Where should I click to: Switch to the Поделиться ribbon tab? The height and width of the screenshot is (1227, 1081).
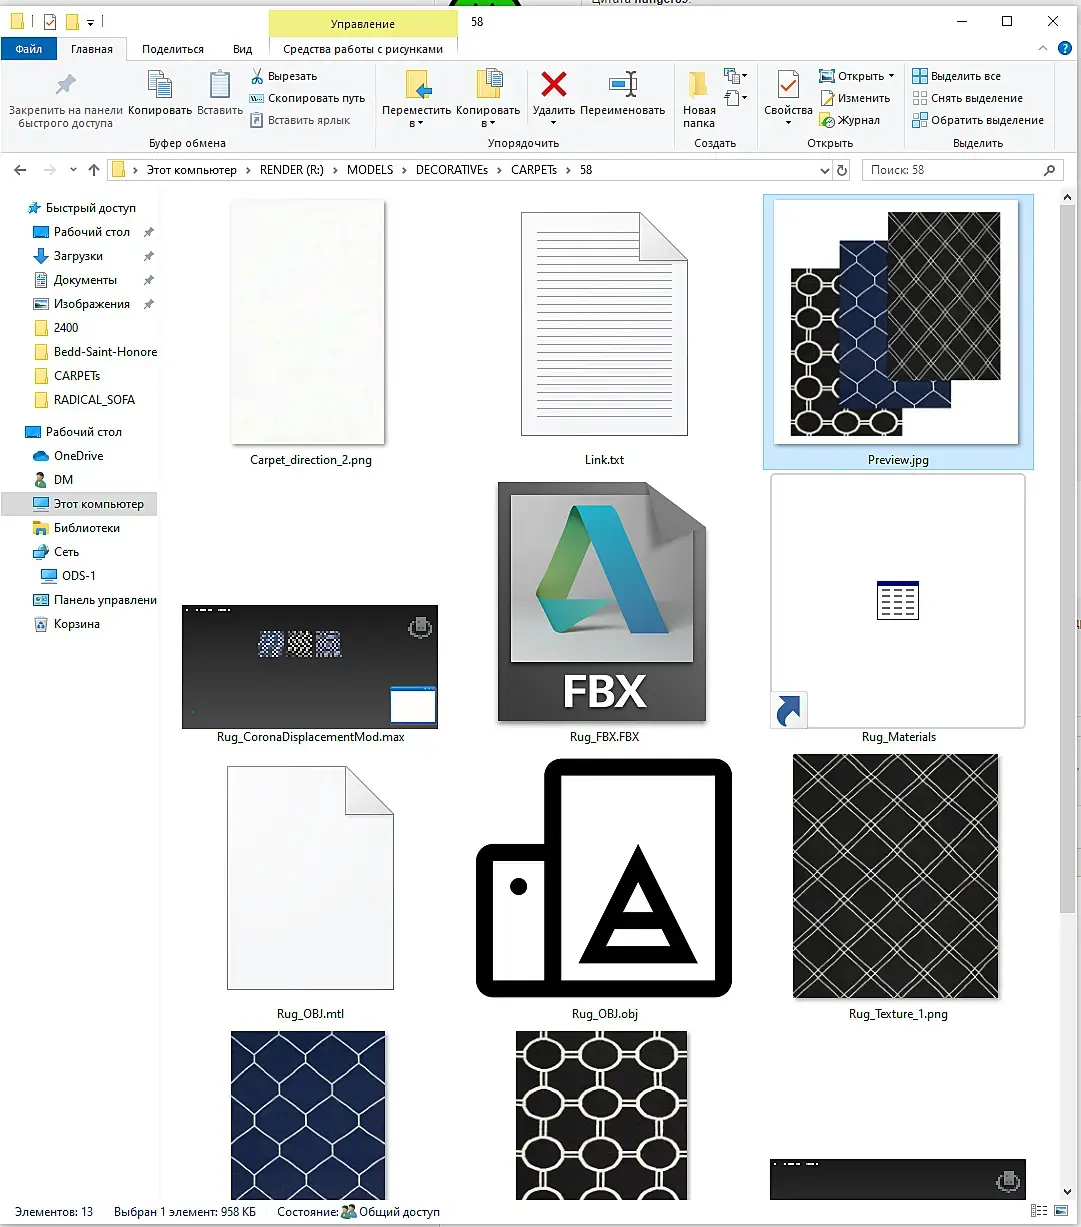[x=173, y=48]
